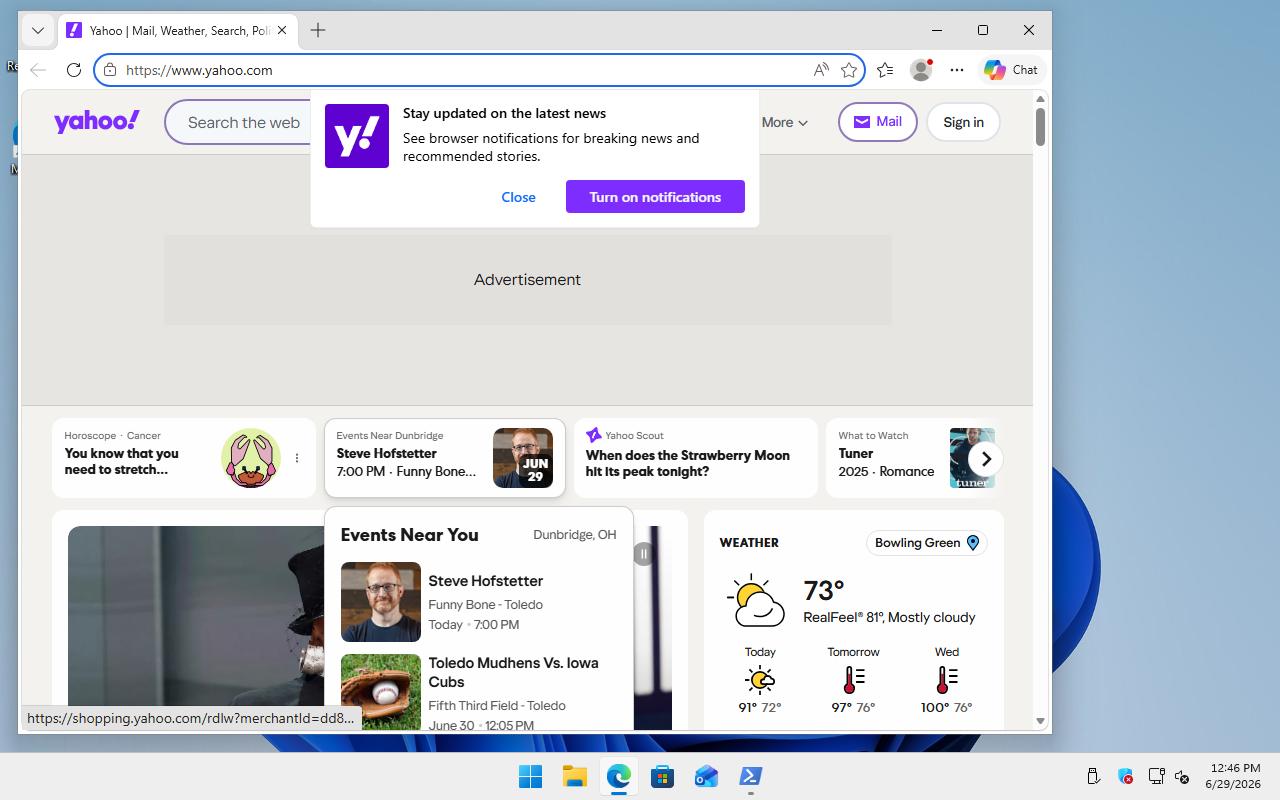Refresh the Yahoo page
This screenshot has width=1280, height=800.
[73, 70]
